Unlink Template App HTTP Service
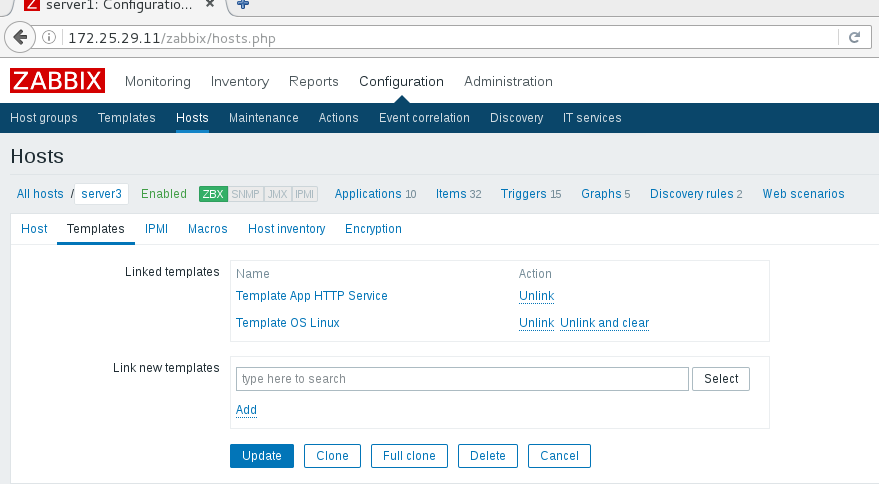This screenshot has height=484, width=879. point(536,296)
